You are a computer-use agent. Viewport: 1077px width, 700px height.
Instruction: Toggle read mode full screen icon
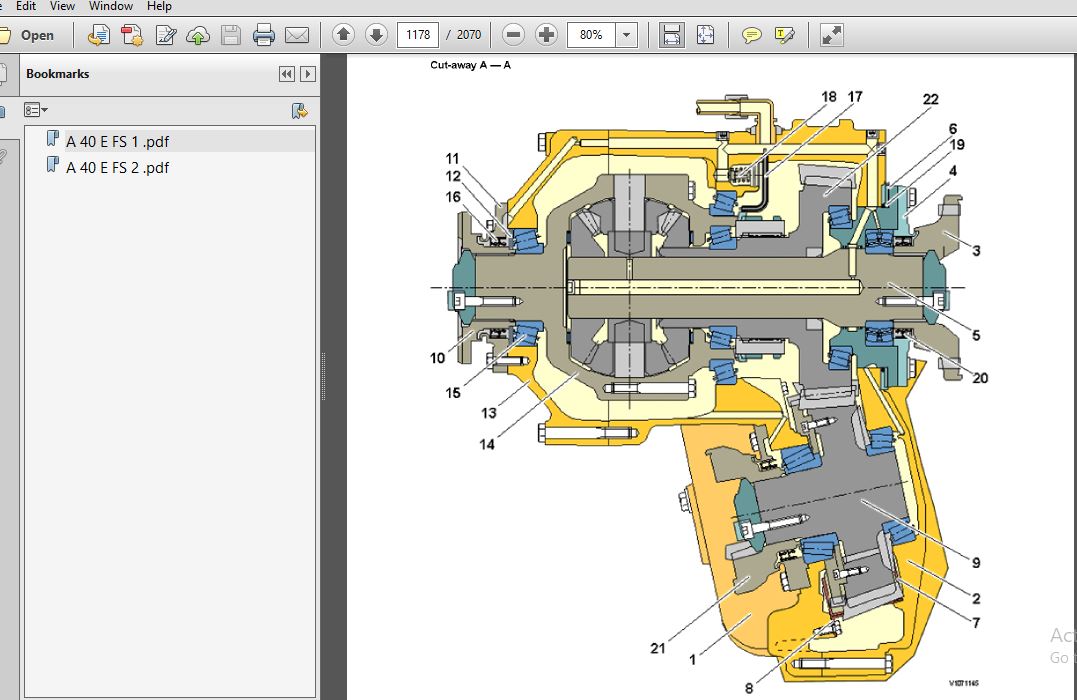pos(831,35)
